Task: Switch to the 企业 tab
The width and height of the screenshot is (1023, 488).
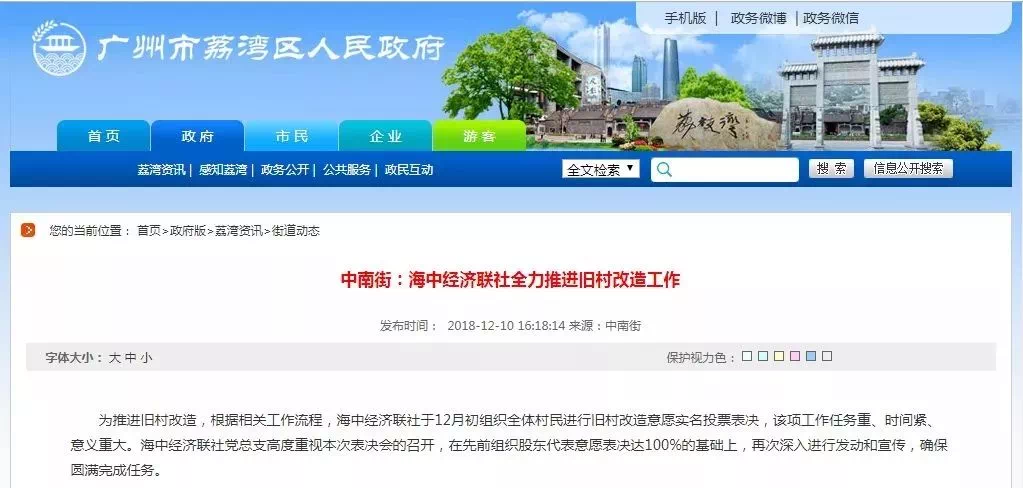Action: [x=386, y=136]
